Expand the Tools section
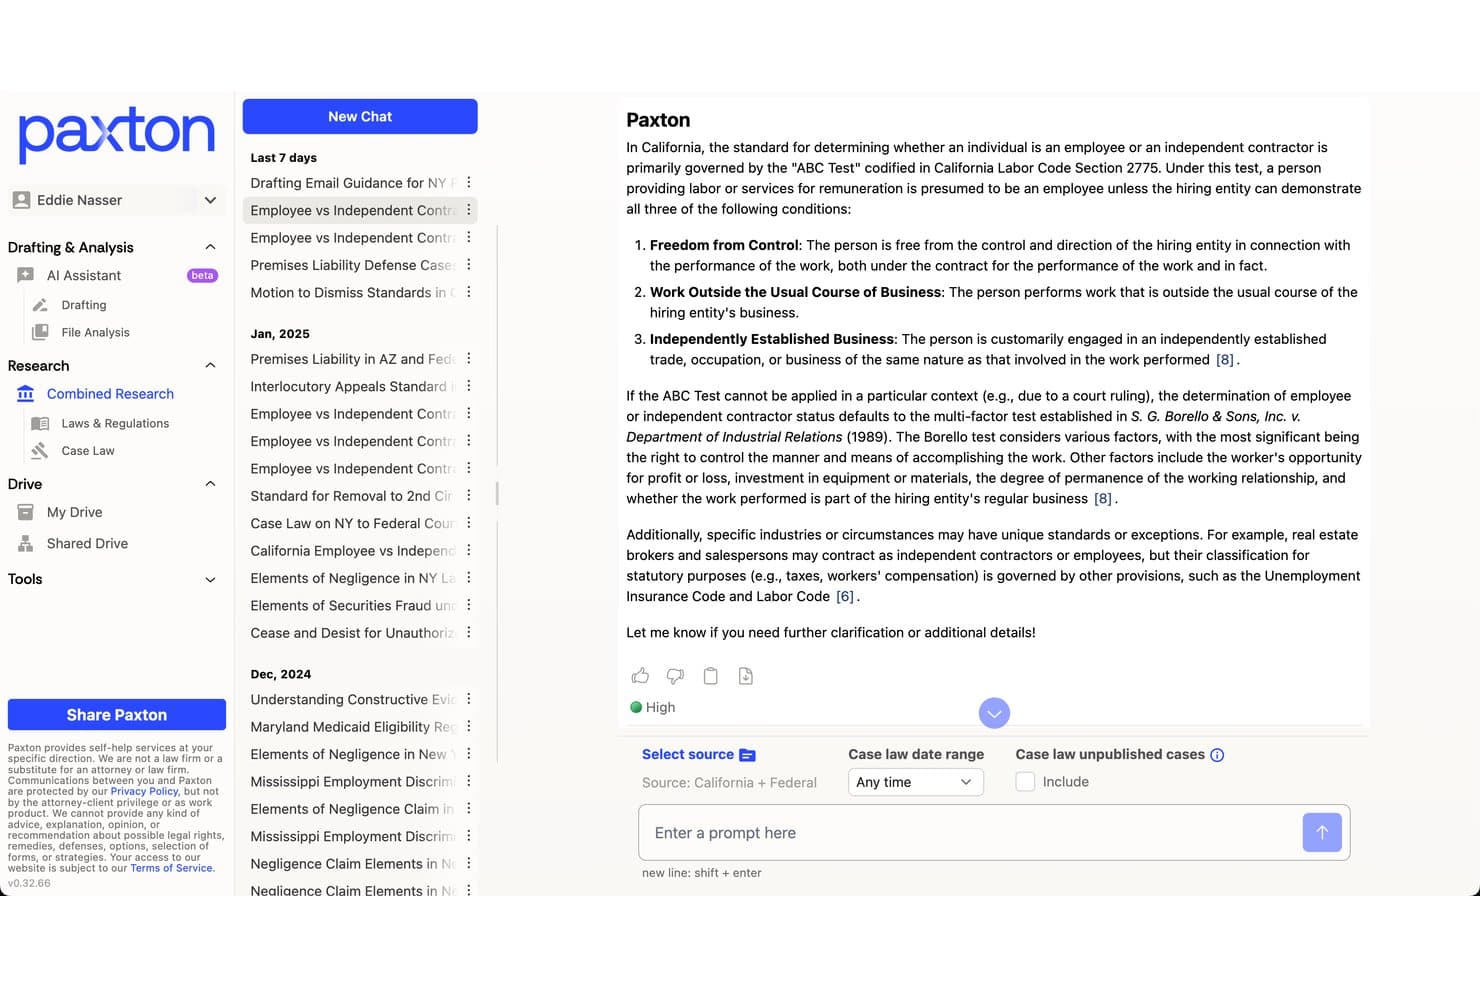 210,579
